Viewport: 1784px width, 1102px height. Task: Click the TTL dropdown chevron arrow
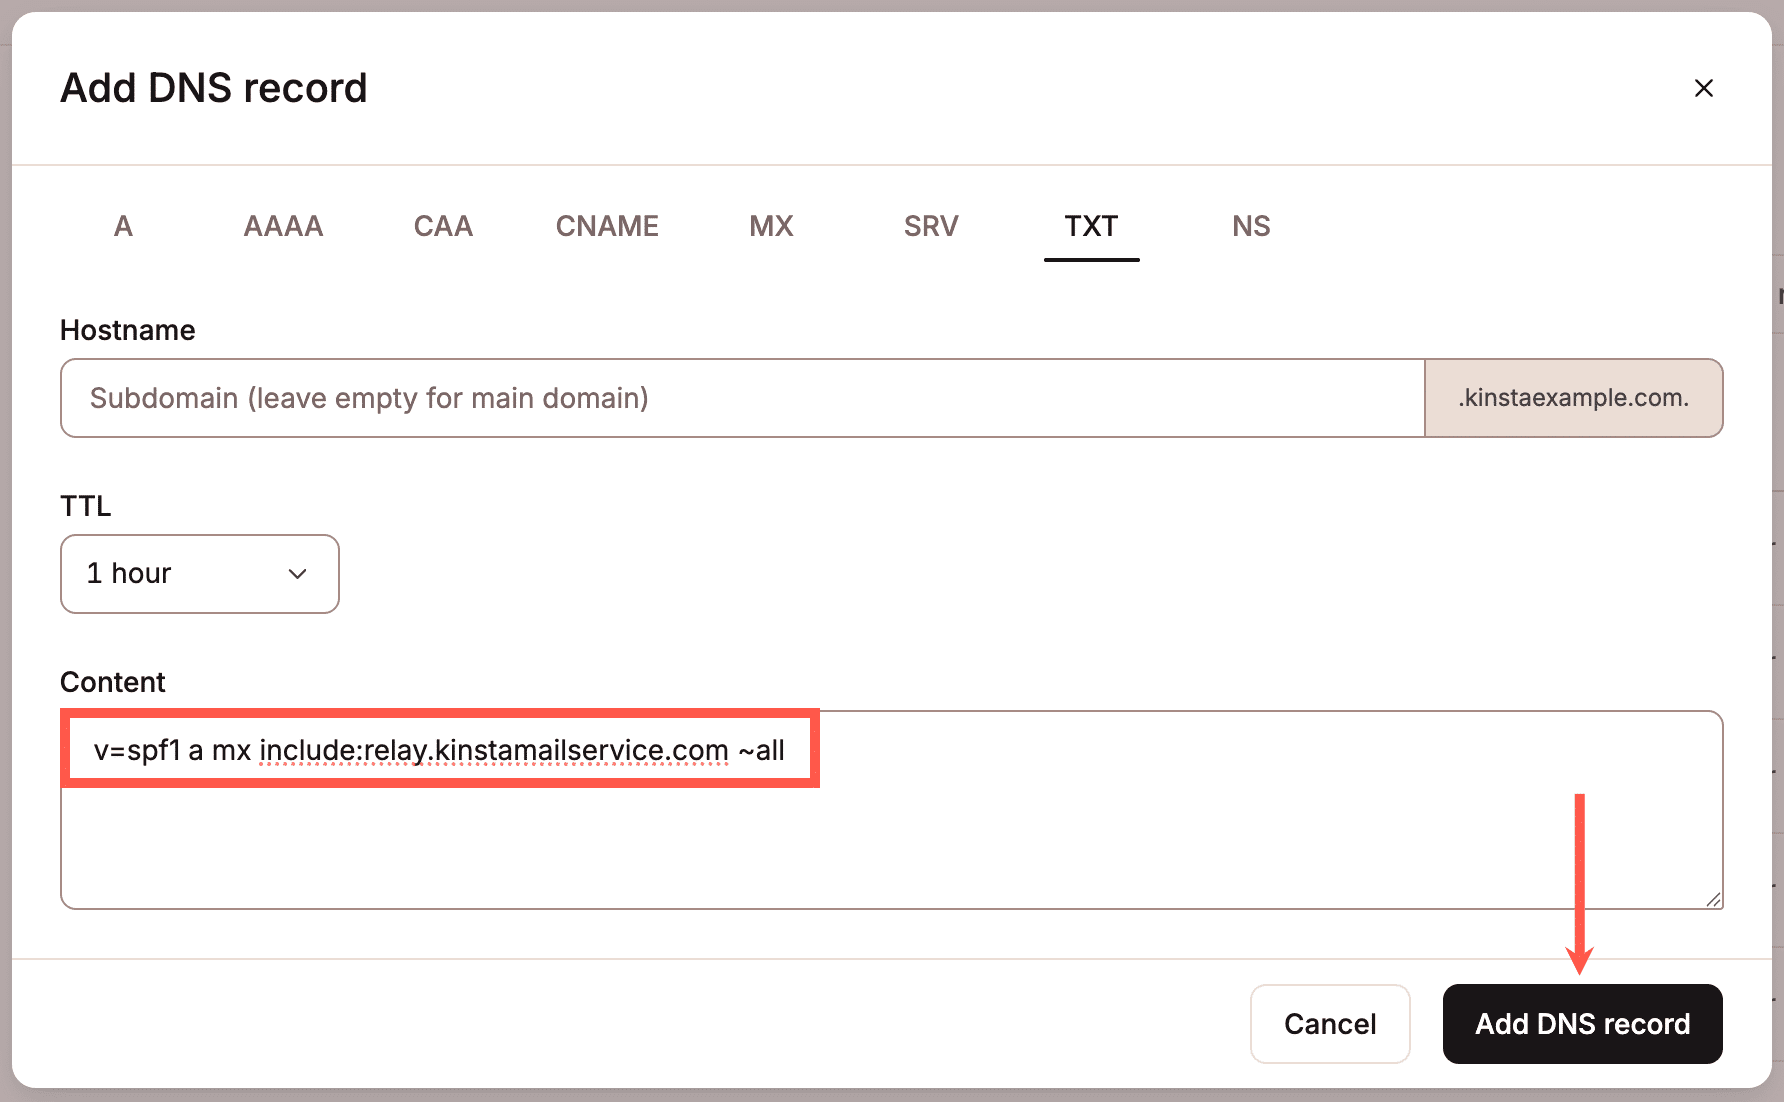tap(296, 574)
